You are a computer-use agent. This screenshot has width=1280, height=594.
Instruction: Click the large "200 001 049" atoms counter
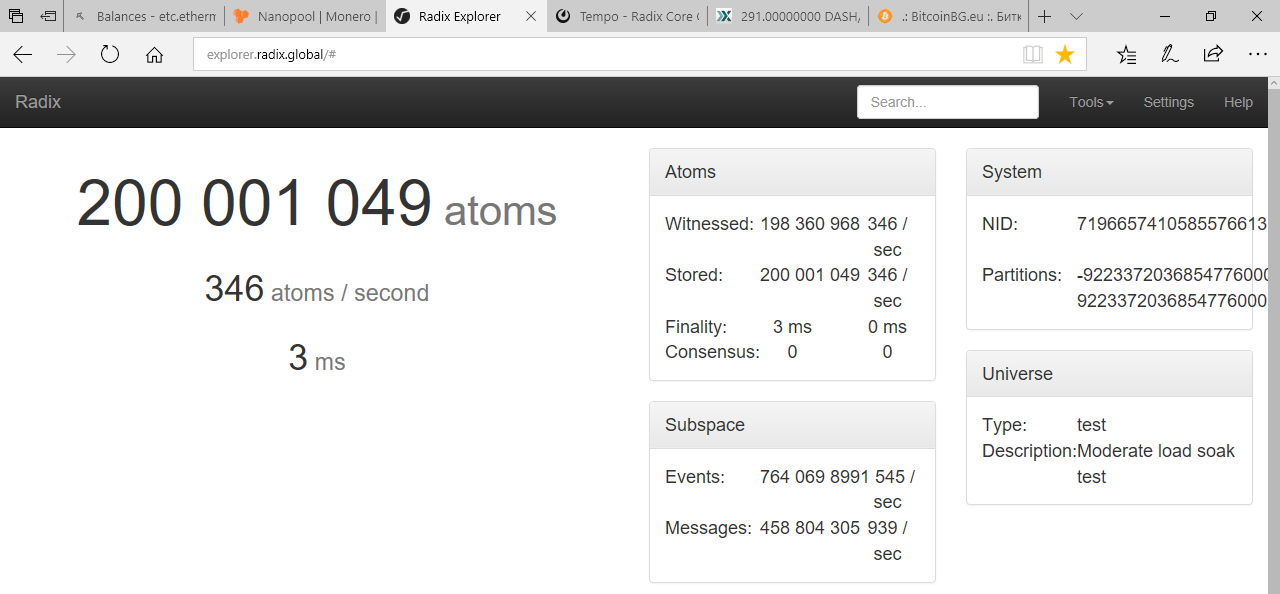[x=254, y=203]
